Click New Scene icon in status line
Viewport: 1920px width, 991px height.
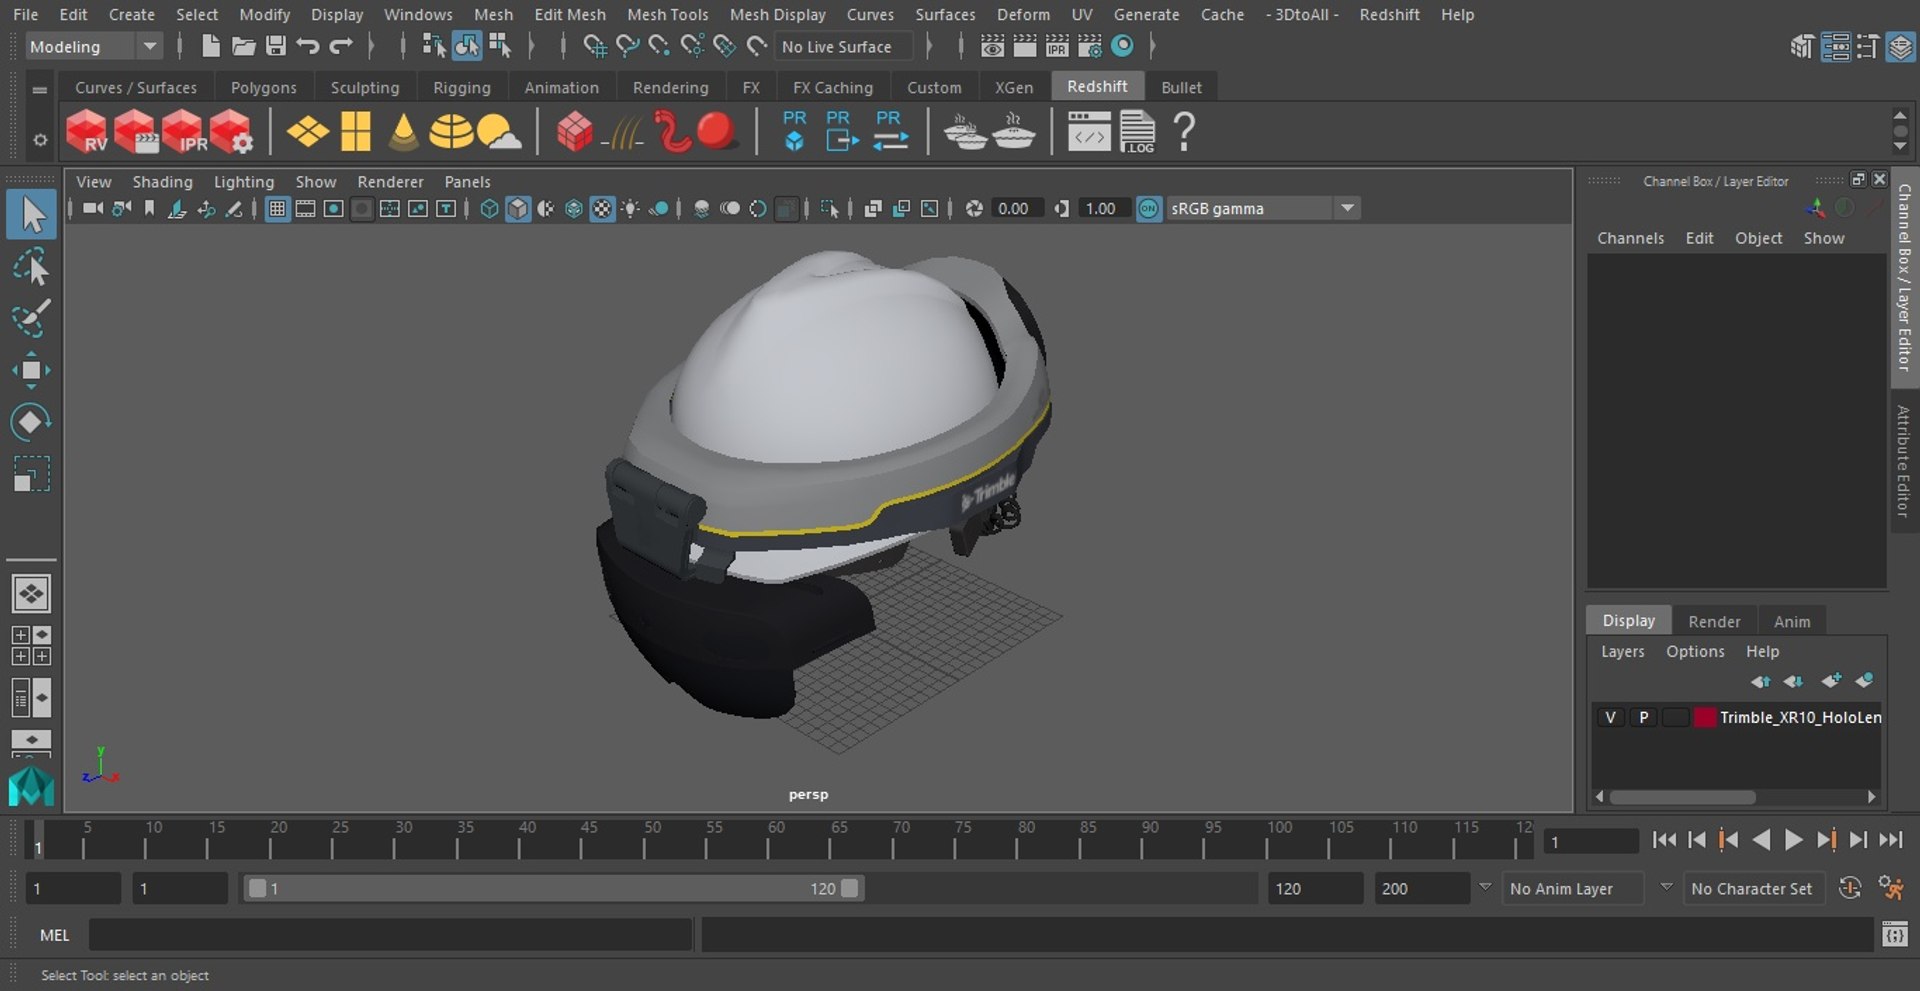pos(210,46)
